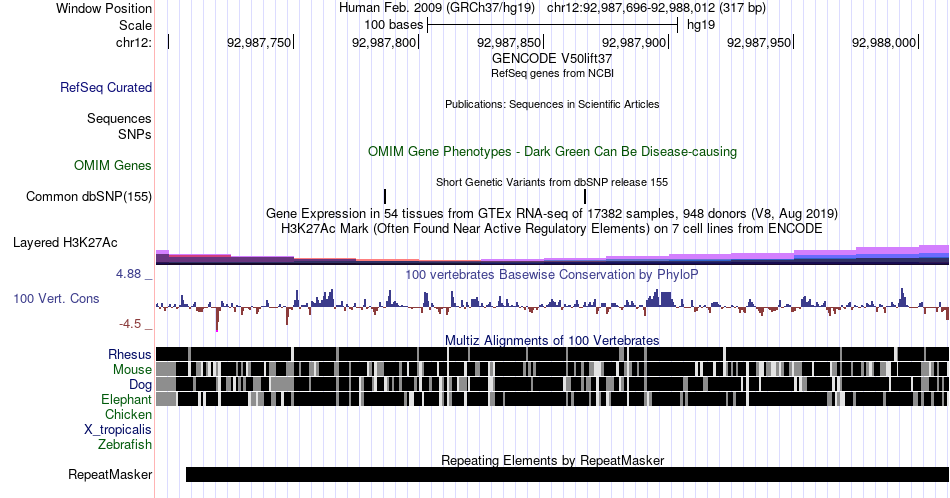Click the X_tropicalis alignment label

118,430
